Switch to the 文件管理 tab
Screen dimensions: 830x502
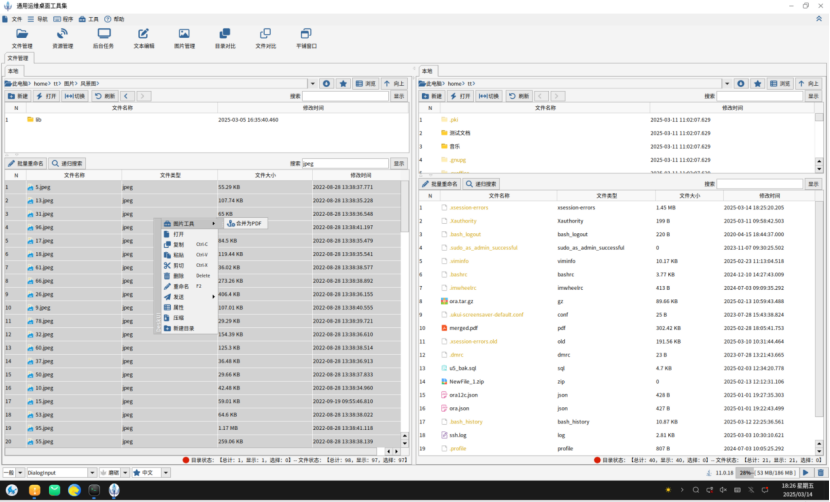click(x=19, y=58)
